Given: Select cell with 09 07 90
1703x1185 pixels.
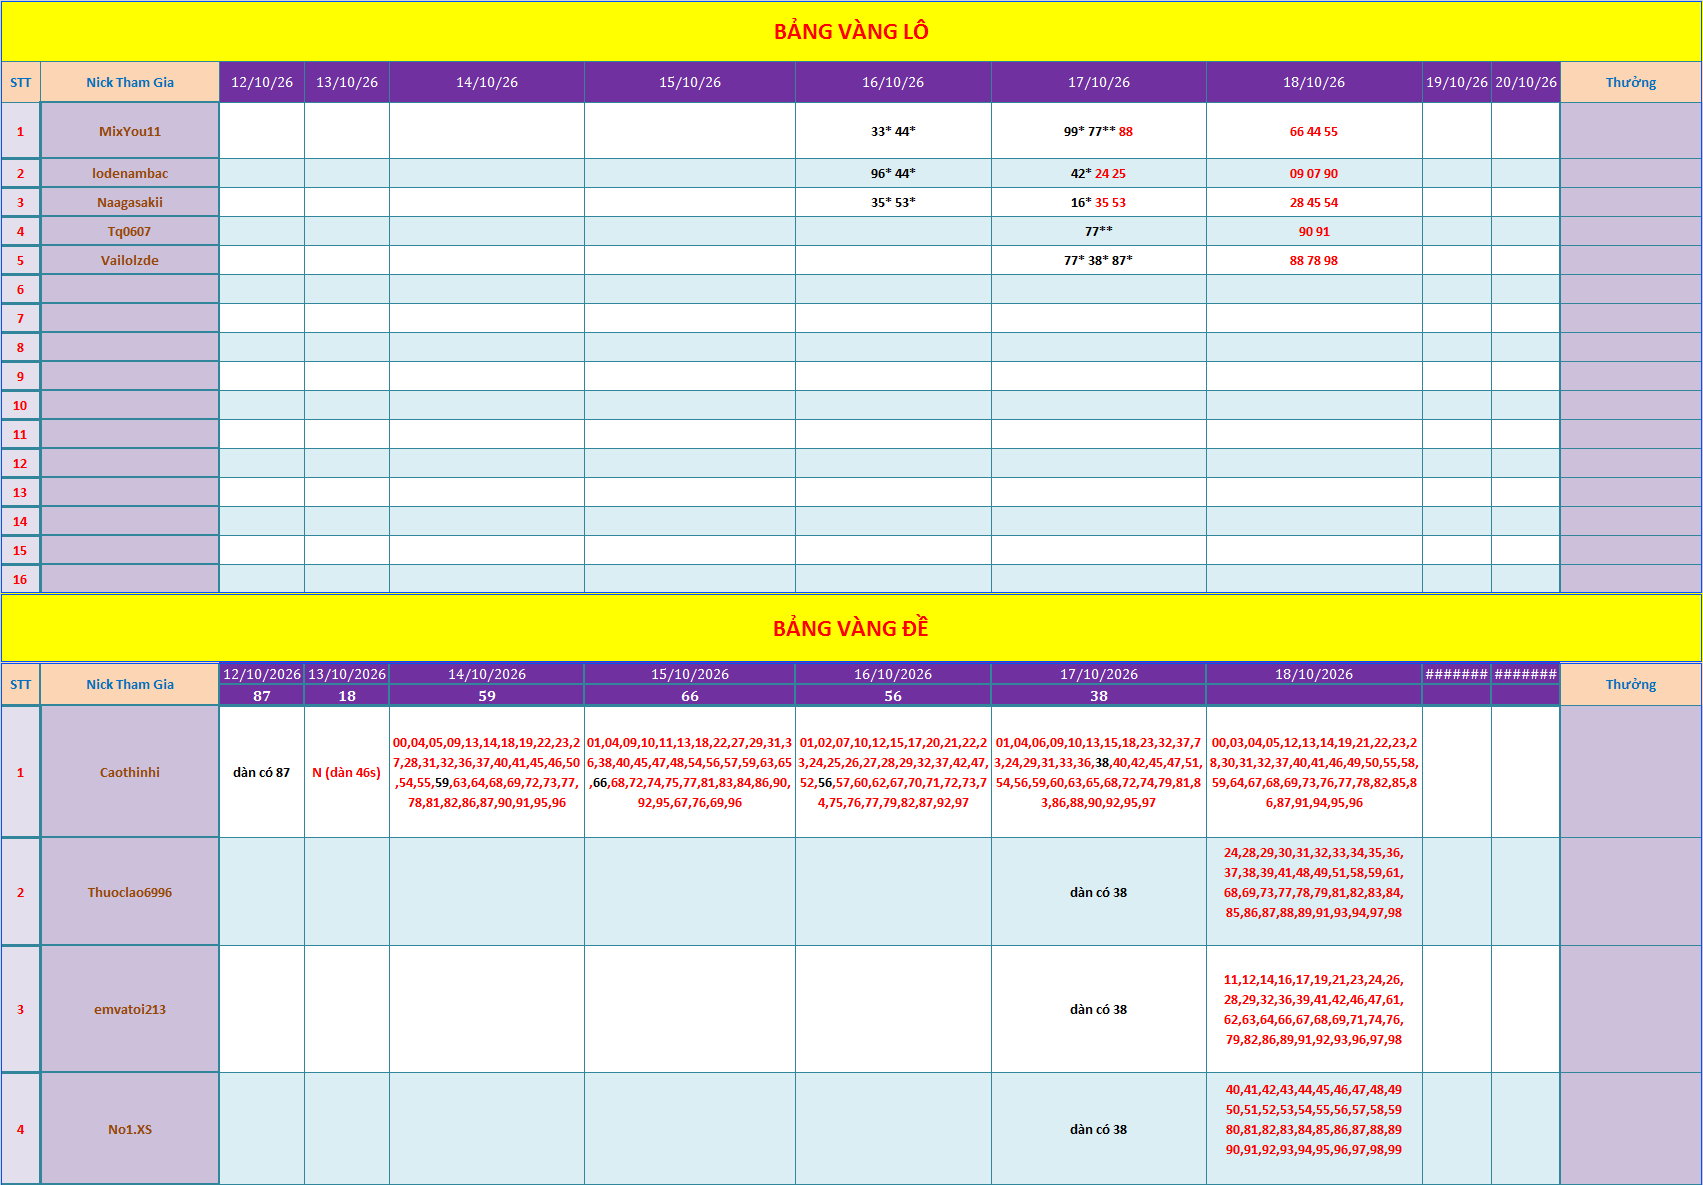Looking at the screenshot, I should click(1314, 173).
